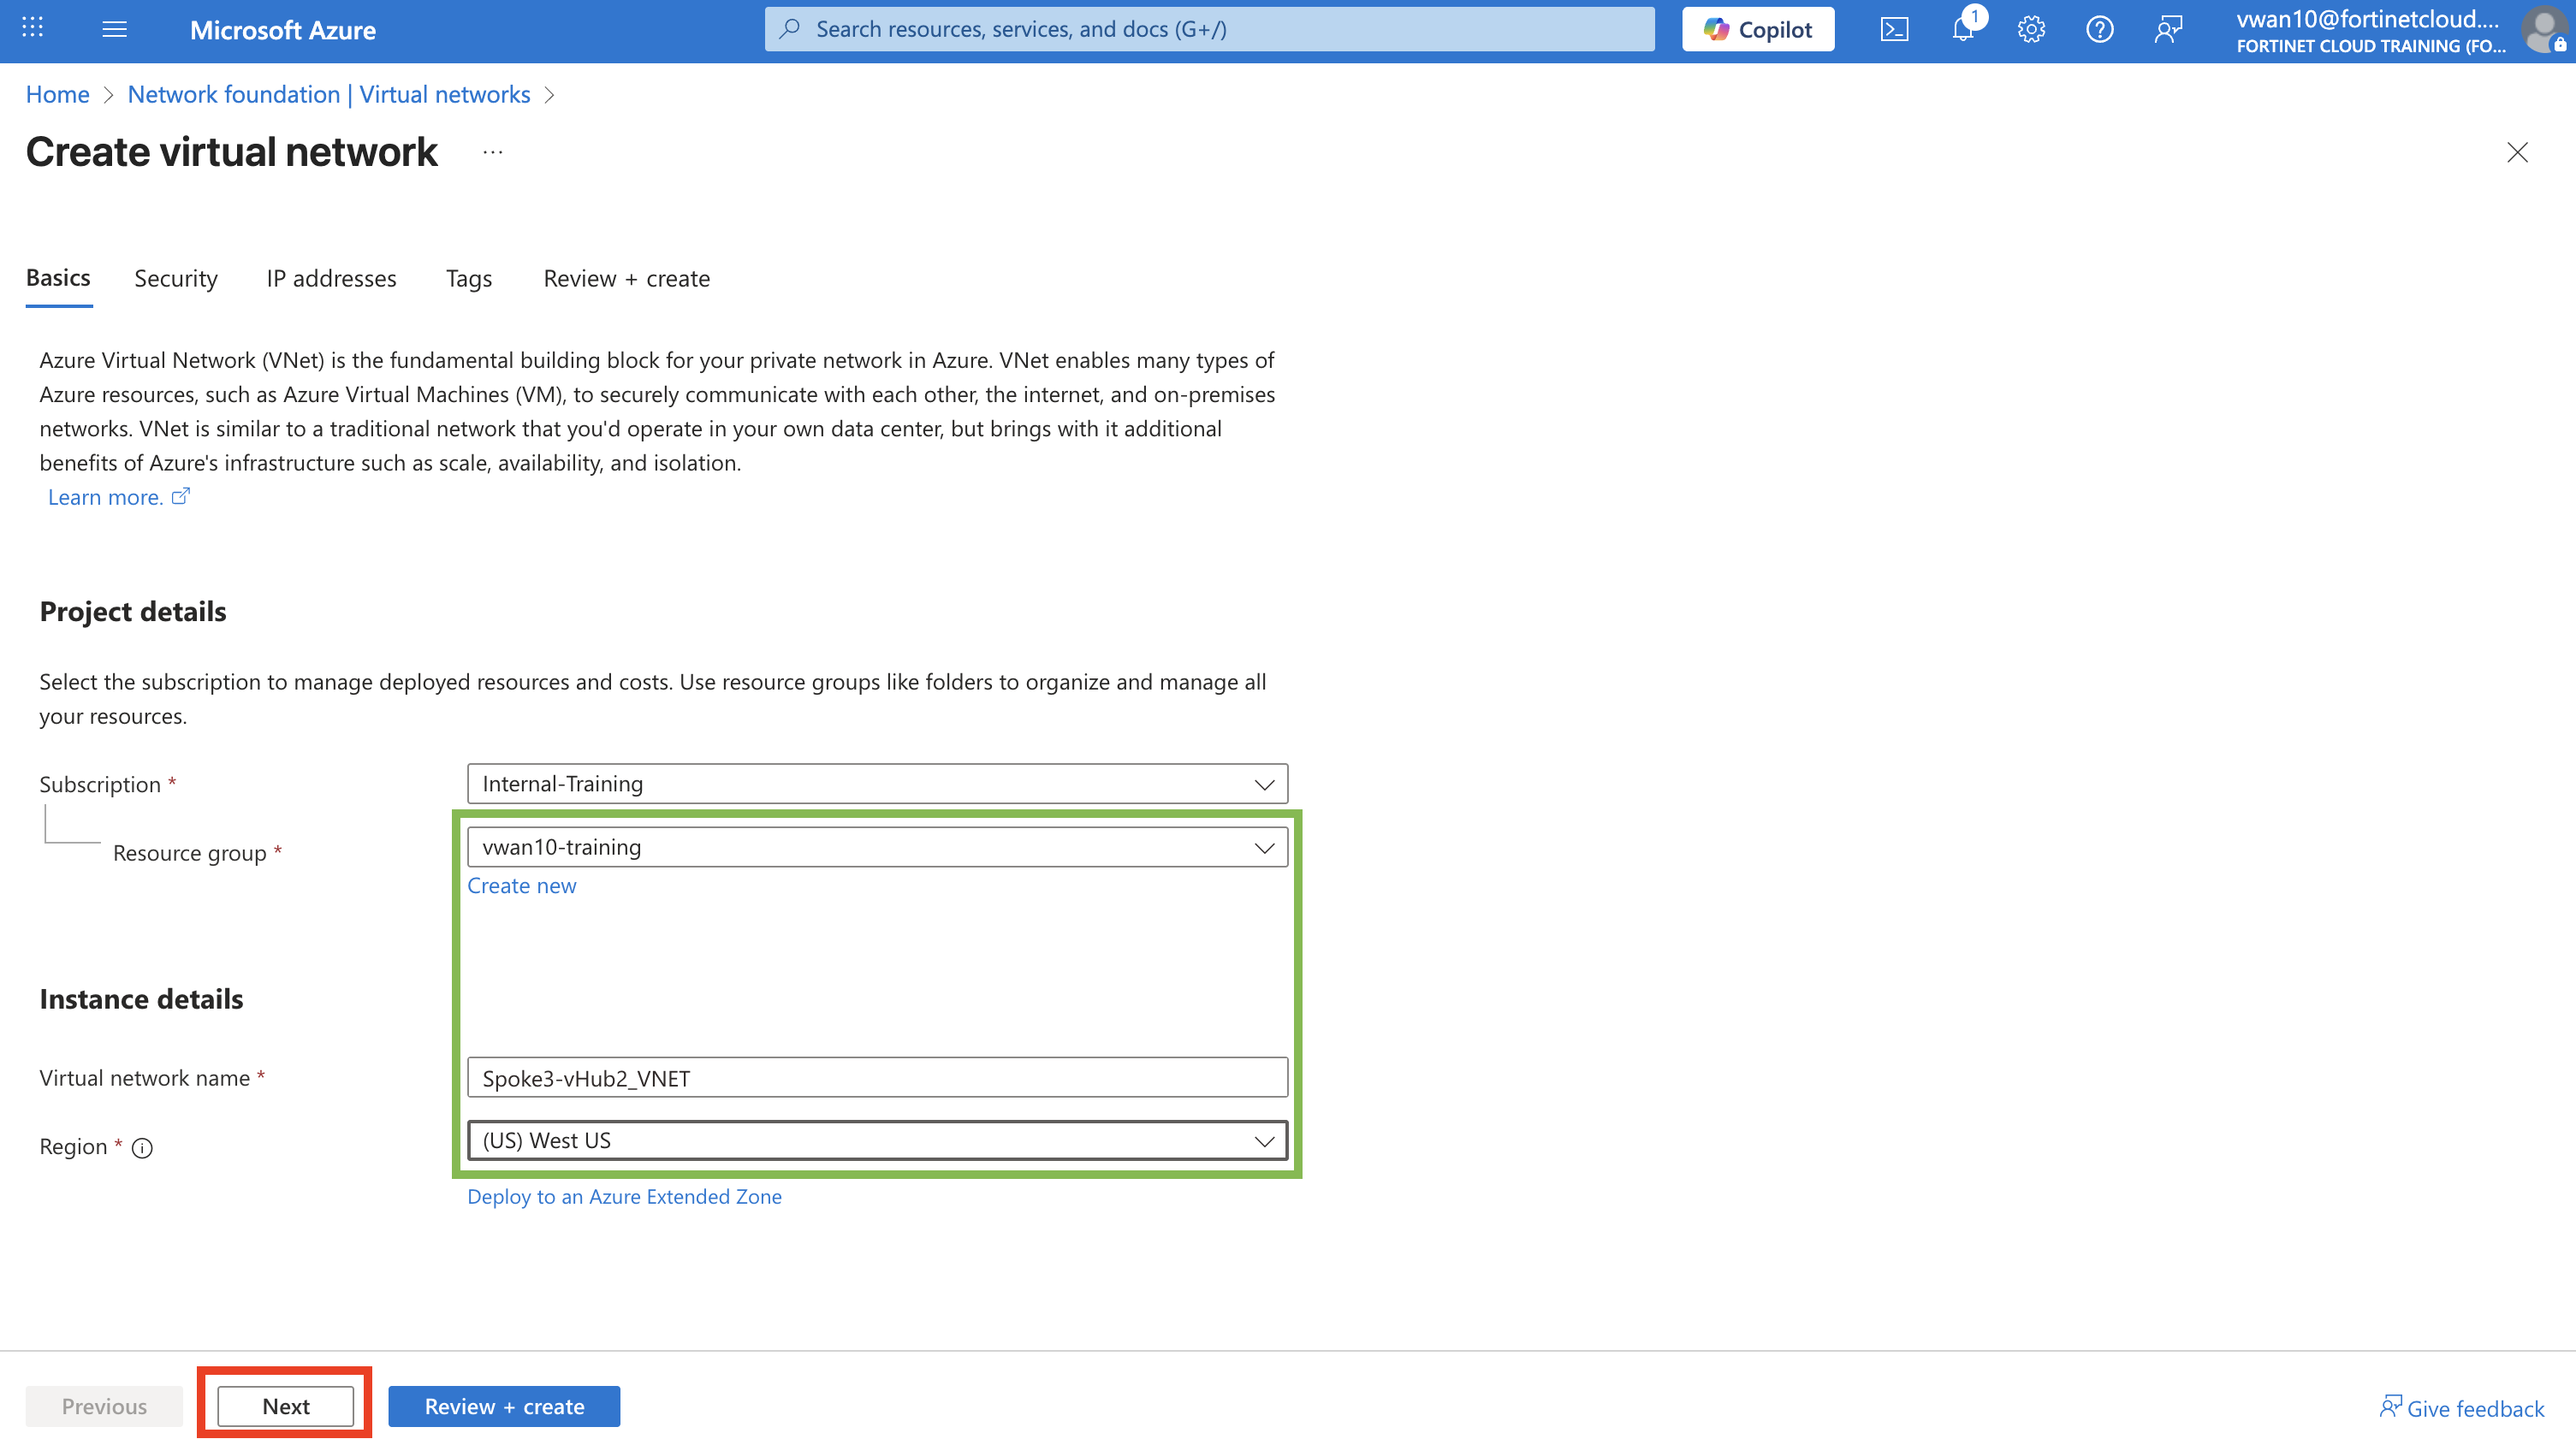The height and width of the screenshot is (1439, 2576).
Task: Expand the Subscription dropdown
Action: point(877,784)
